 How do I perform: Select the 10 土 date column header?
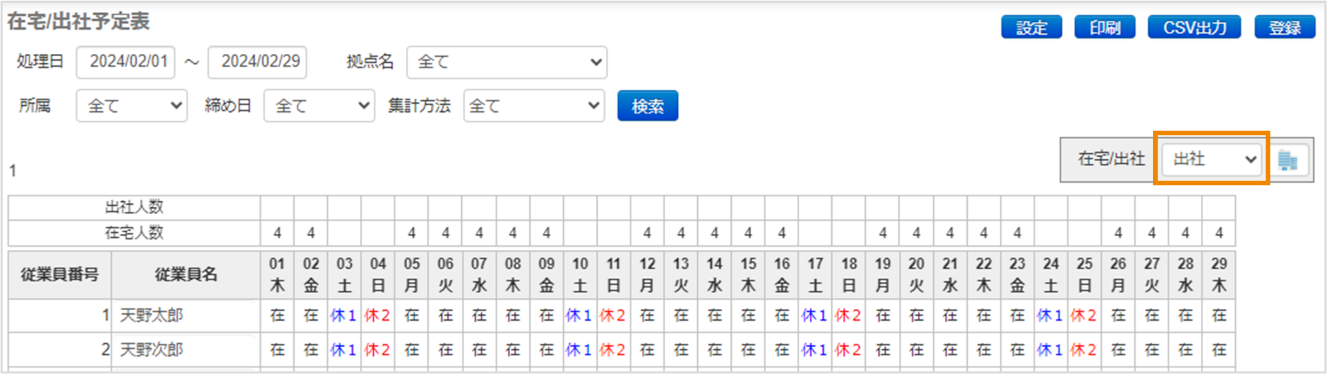pos(580,275)
